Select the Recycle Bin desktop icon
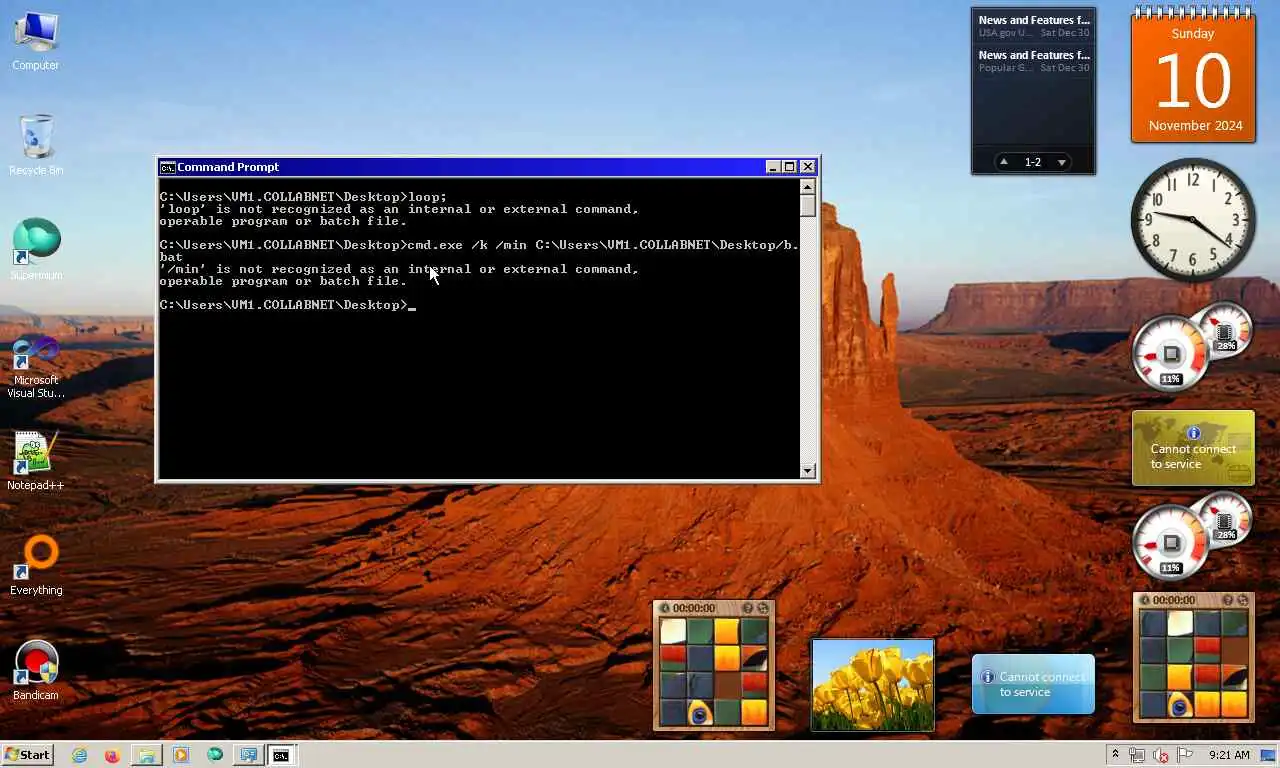 point(36,145)
